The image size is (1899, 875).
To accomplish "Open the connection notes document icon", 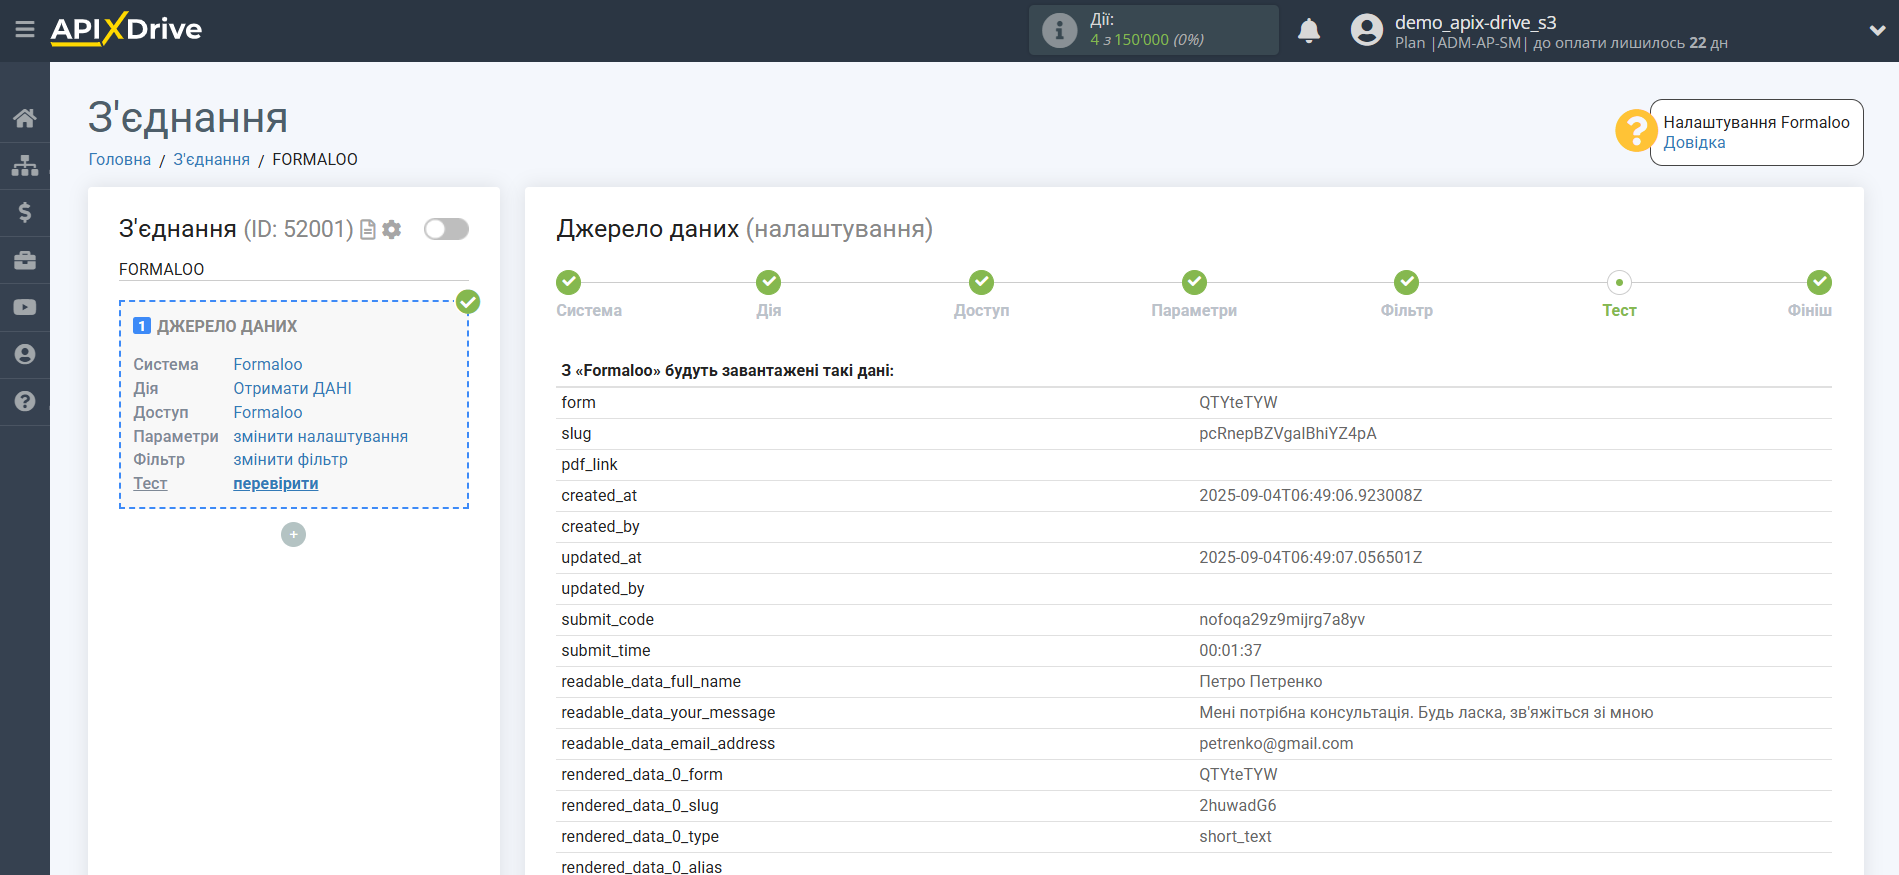I will coord(368,230).
